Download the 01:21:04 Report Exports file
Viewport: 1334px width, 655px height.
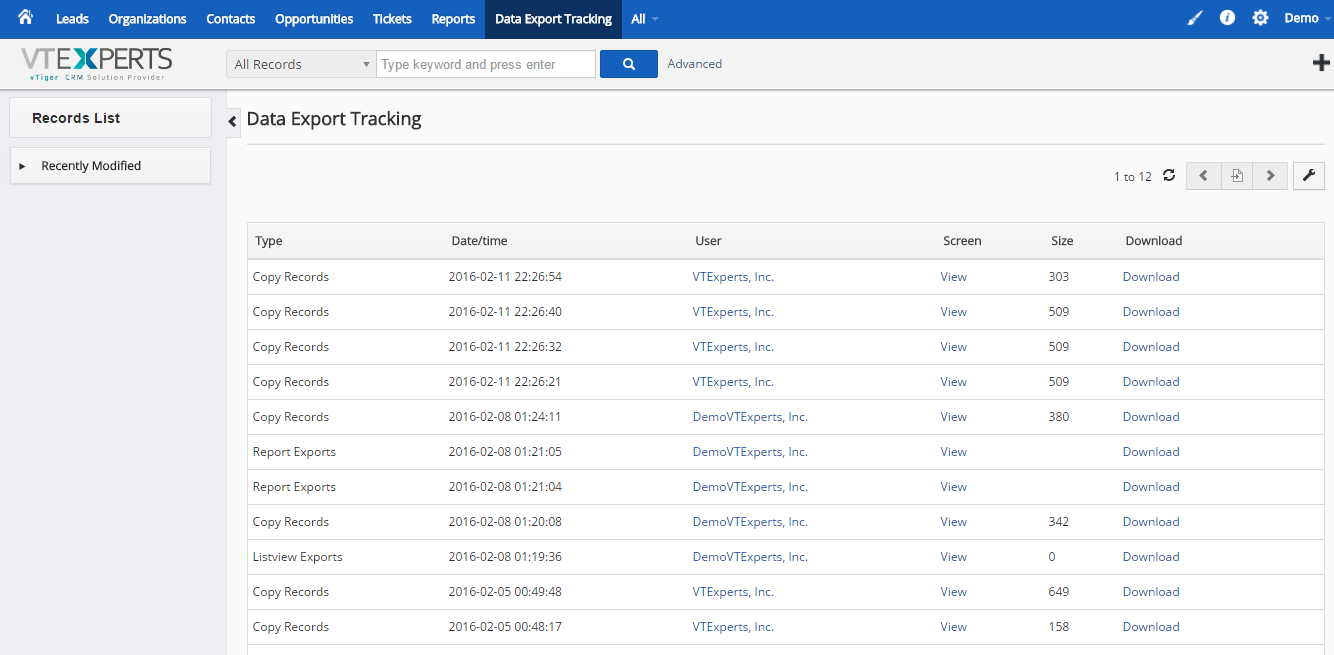pos(1151,487)
